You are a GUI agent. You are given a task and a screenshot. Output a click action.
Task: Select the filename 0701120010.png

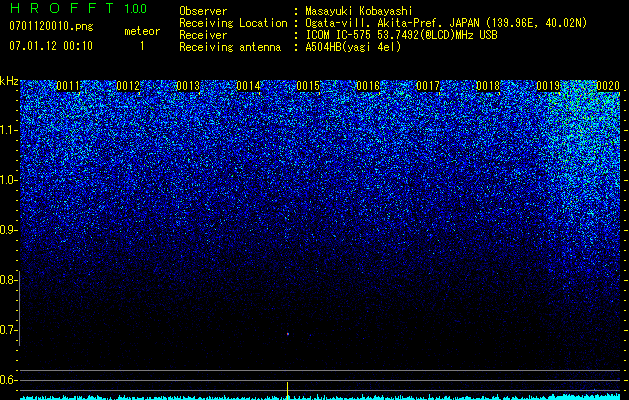click(51, 27)
